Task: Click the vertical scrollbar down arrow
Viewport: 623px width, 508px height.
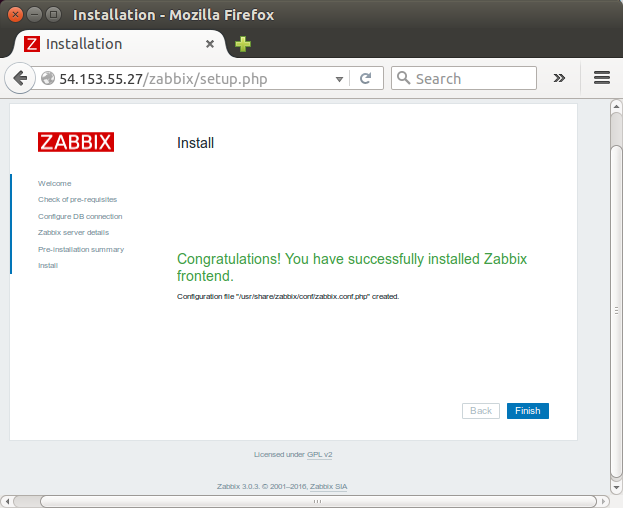Action: click(616, 487)
